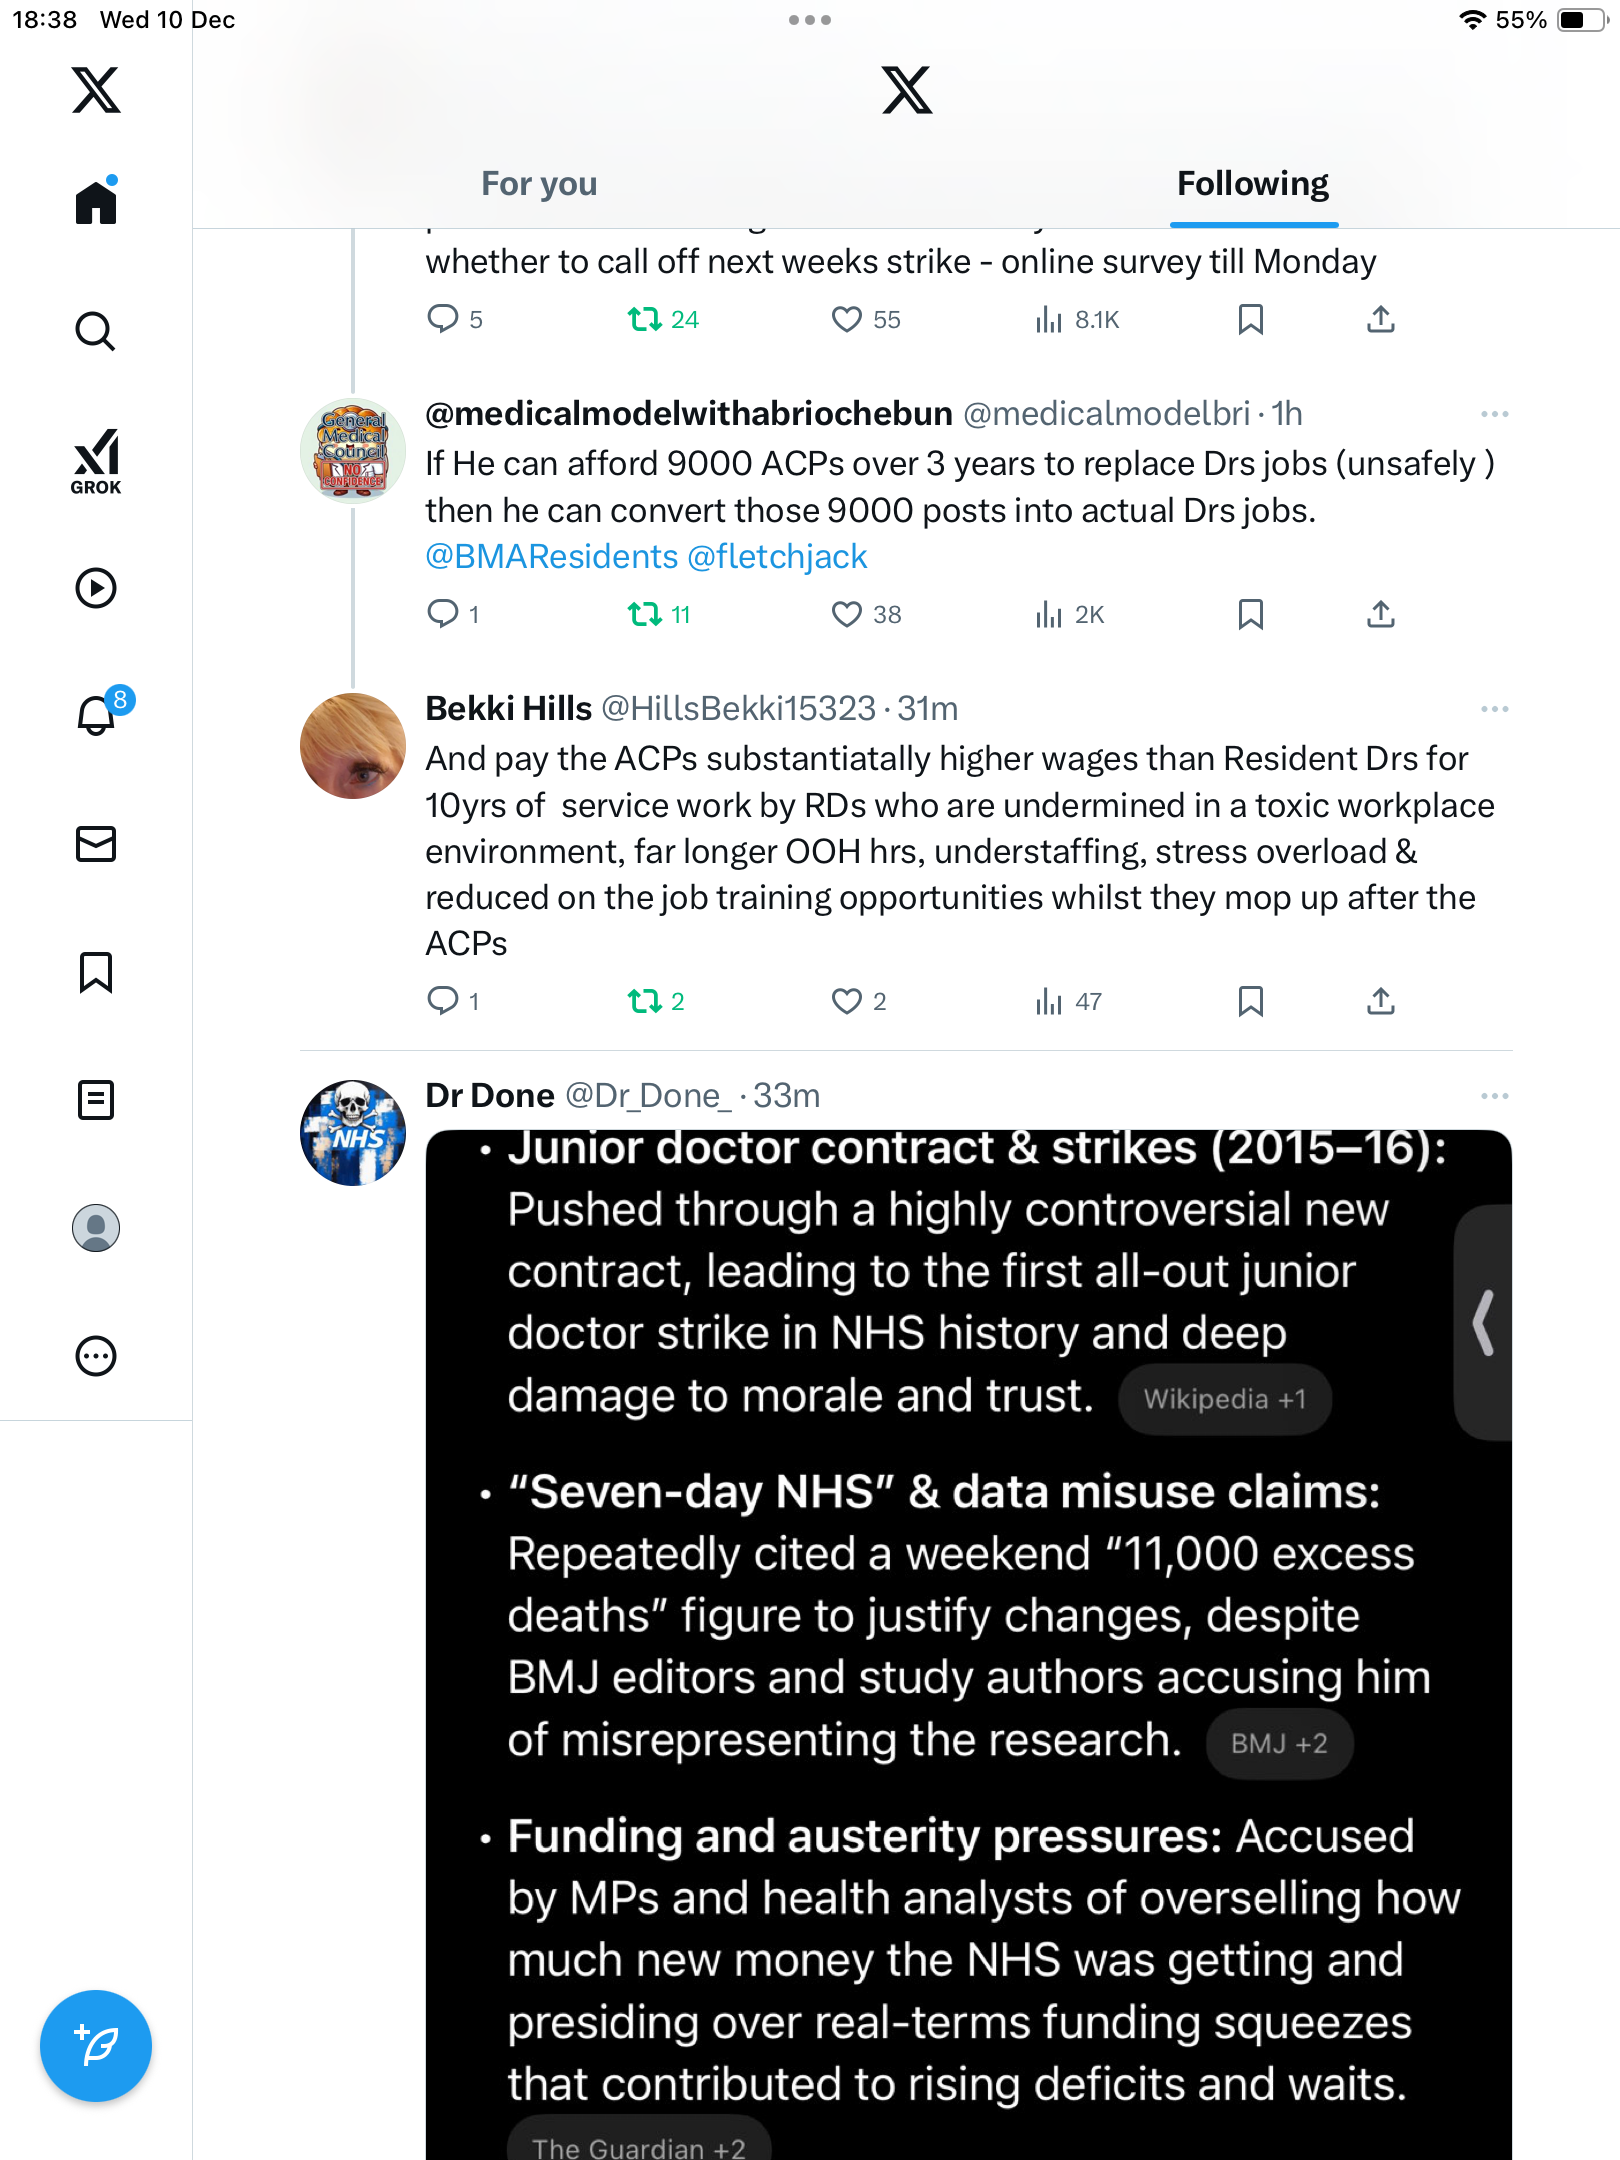Open Grok from the sidebar
Image resolution: width=1620 pixels, height=2160 pixels.
click(96, 461)
